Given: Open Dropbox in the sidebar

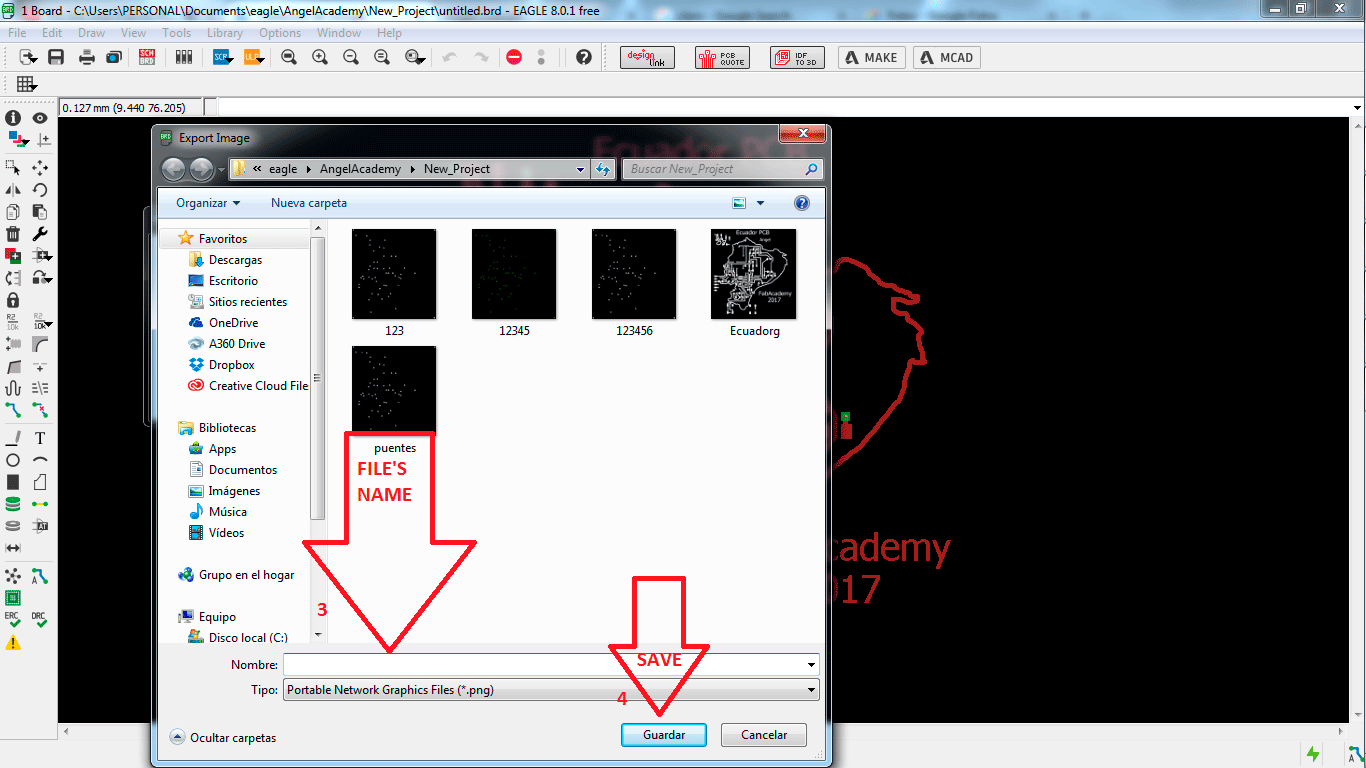Looking at the screenshot, I should [x=231, y=365].
